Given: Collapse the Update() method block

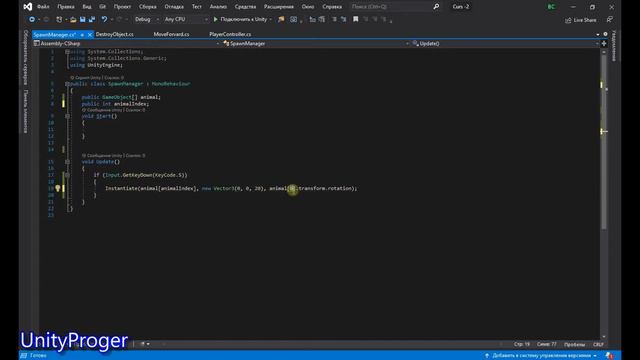Looking at the screenshot, I should click(x=67, y=162).
